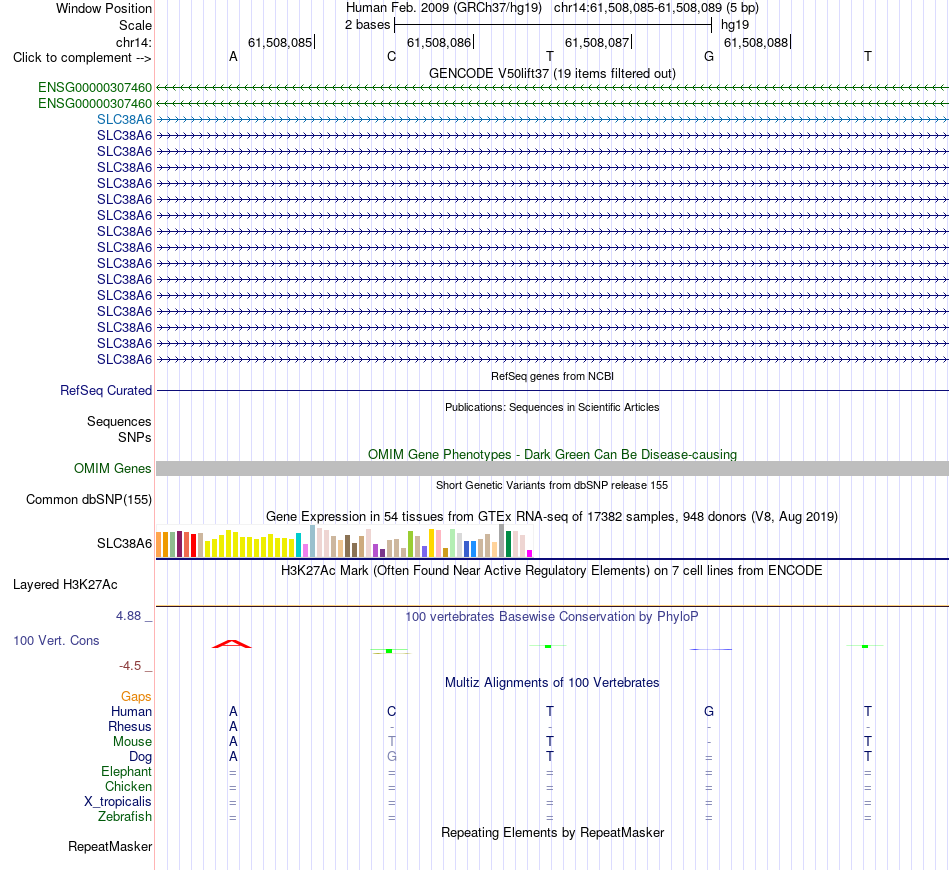Click the magenta last bar in GTEx chart
The width and height of the screenshot is (950, 870).
pyautogui.click(x=530, y=553)
